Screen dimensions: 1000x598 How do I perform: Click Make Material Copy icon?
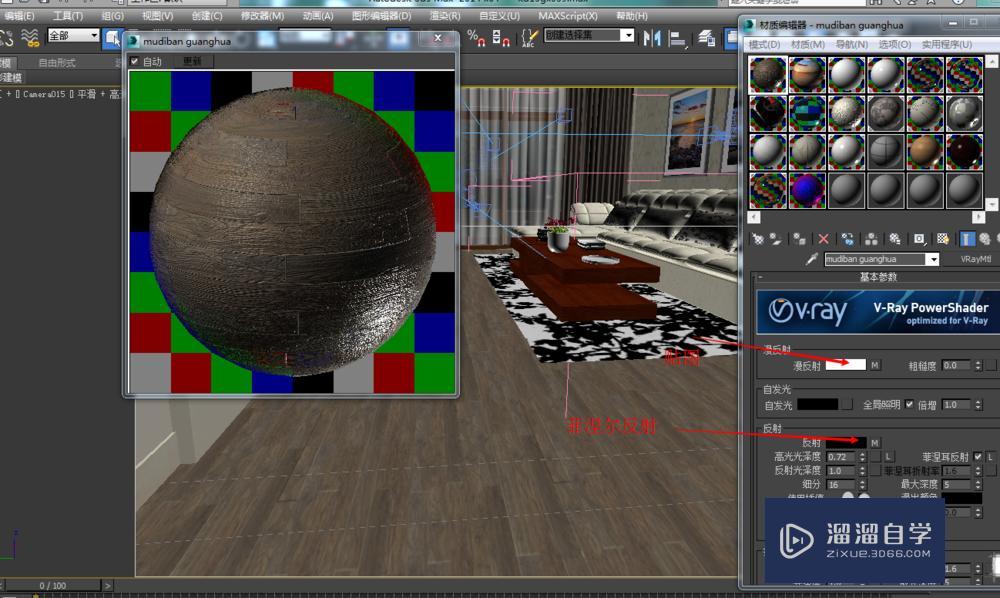pyautogui.click(x=848, y=239)
